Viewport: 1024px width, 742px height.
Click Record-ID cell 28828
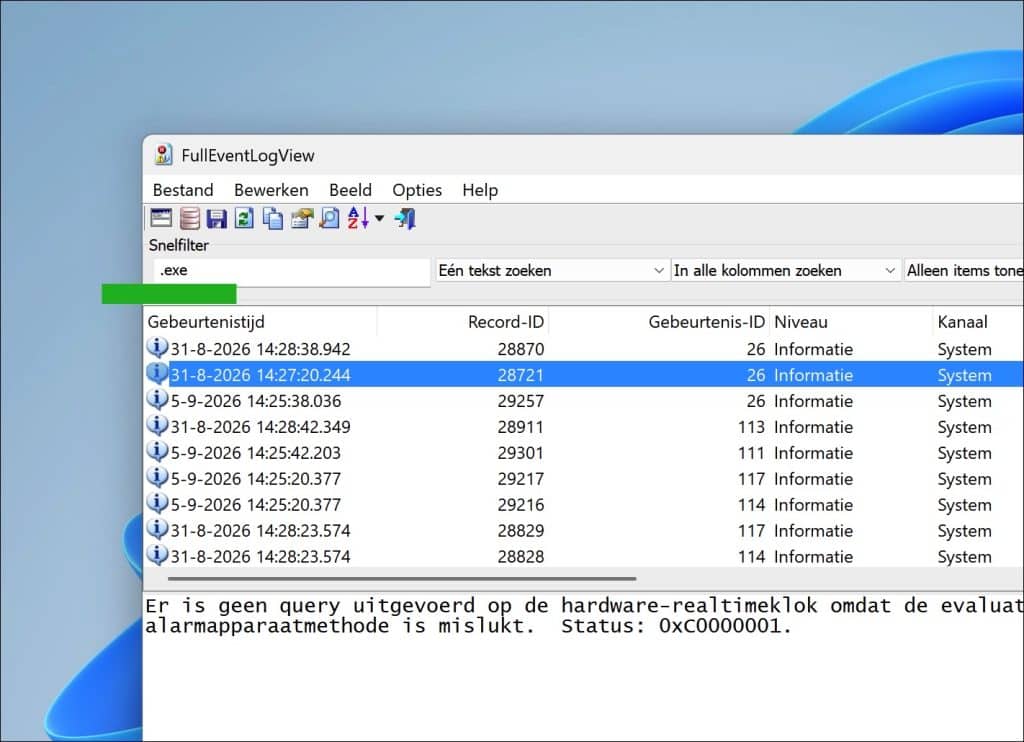click(520, 556)
